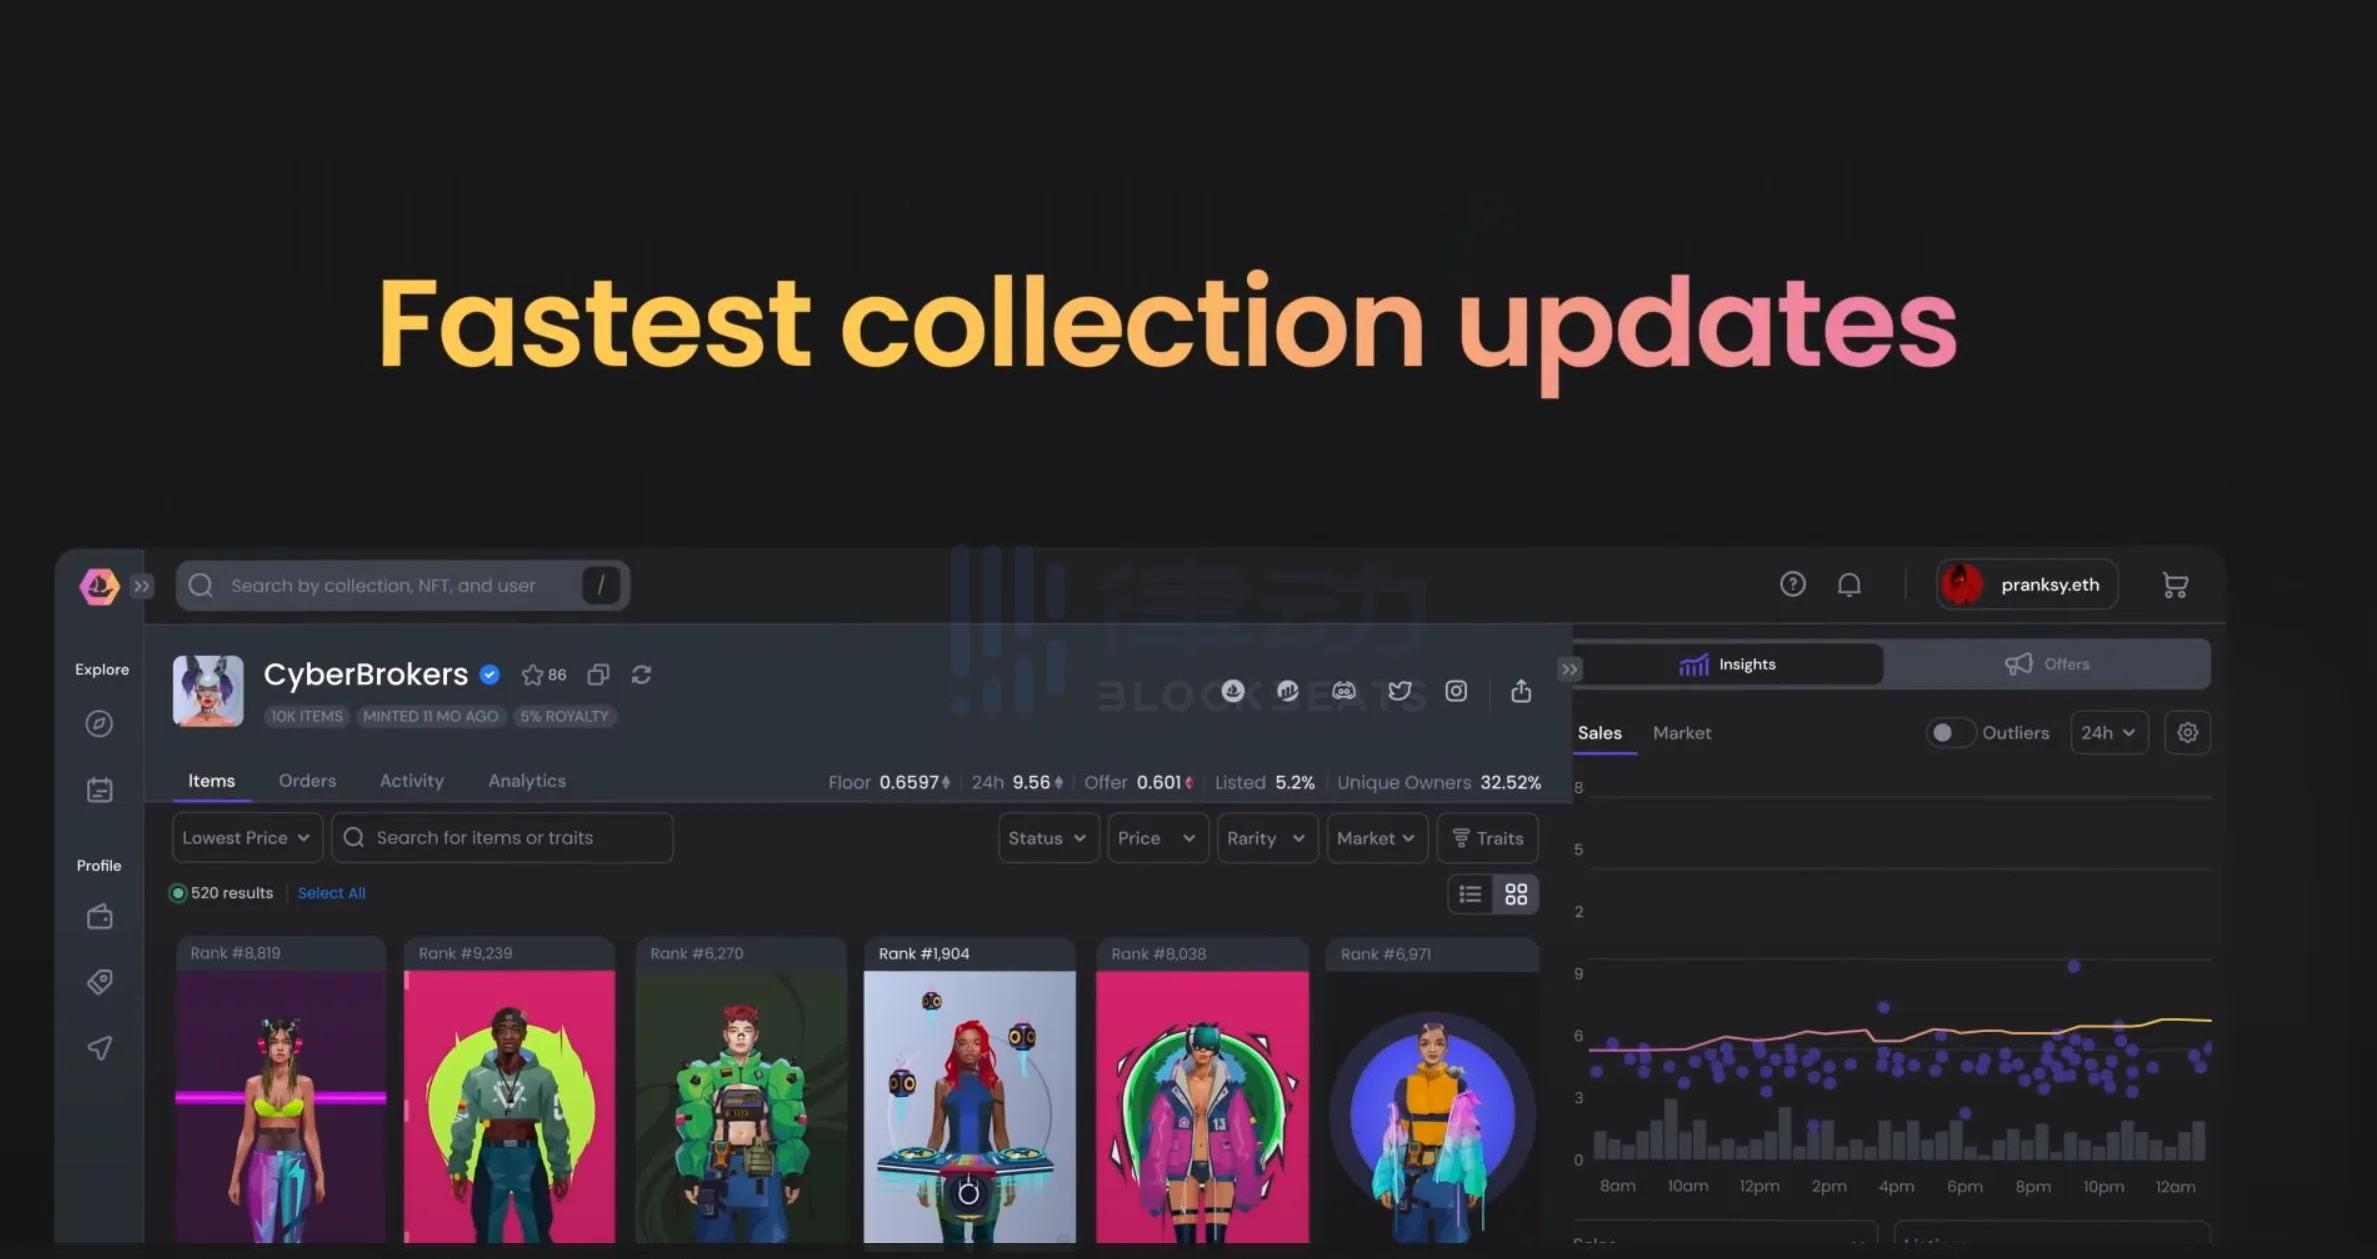Open the OpenSea link icon
Viewport: 2377px width, 1259px height.
coord(1233,691)
